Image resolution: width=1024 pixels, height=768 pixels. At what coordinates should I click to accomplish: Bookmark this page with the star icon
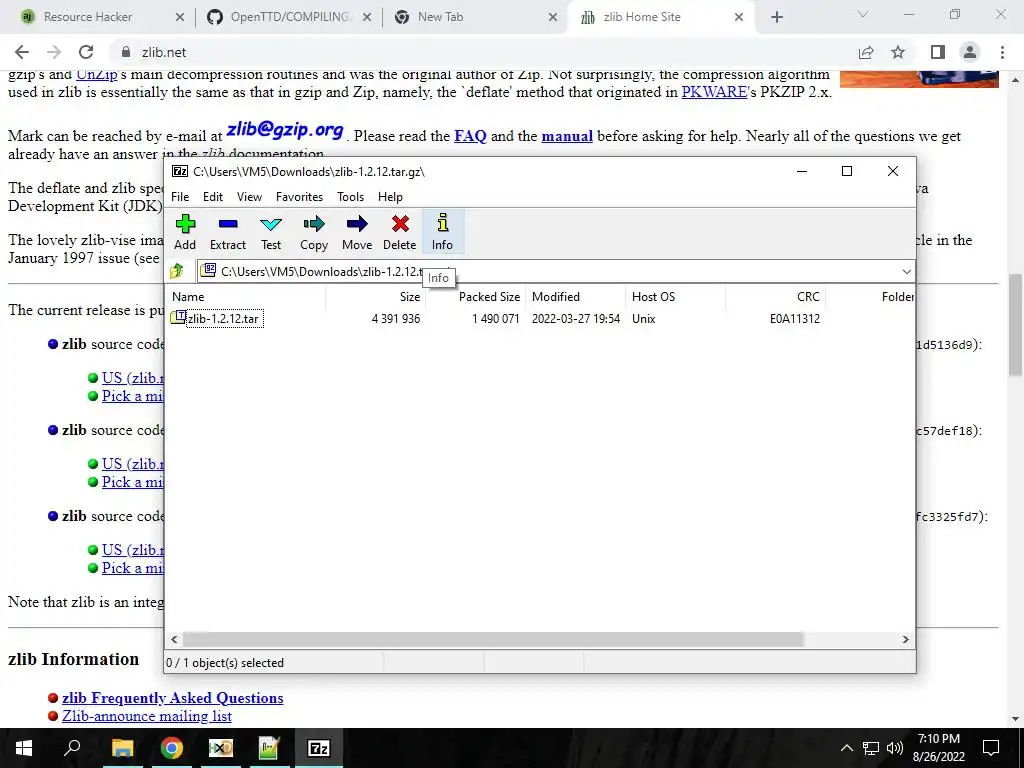point(898,52)
